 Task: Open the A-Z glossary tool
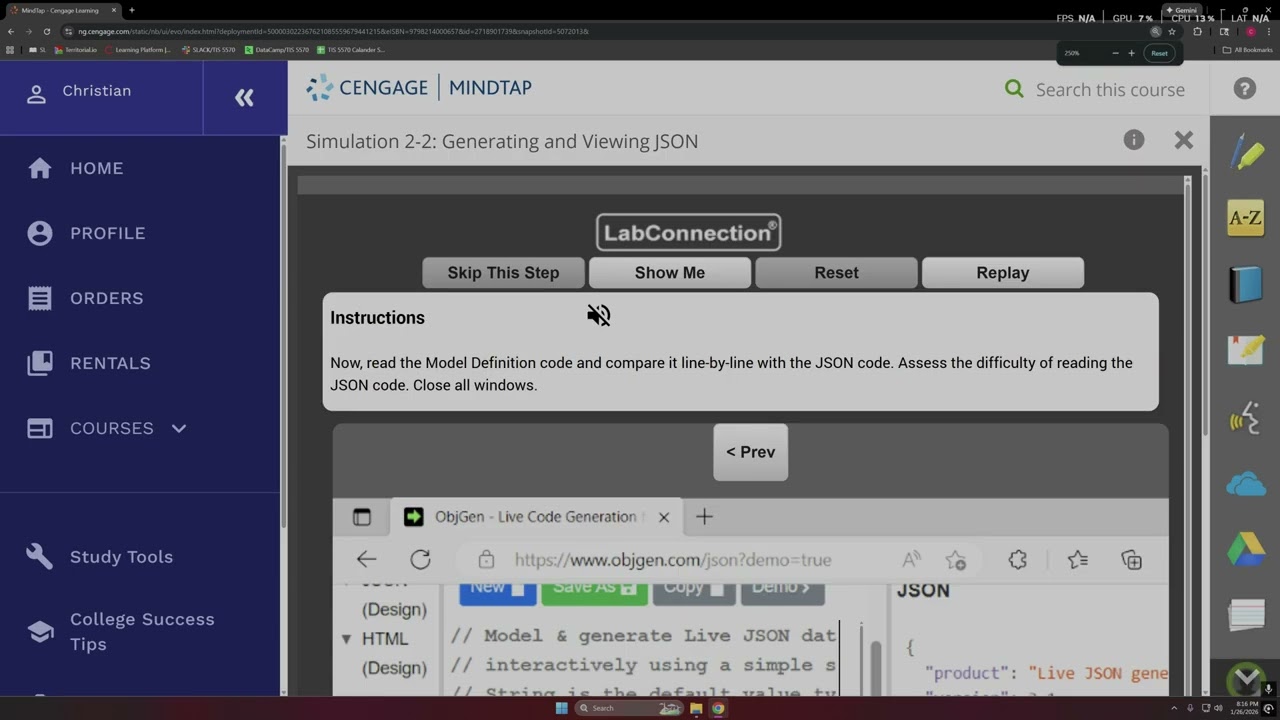(1246, 218)
